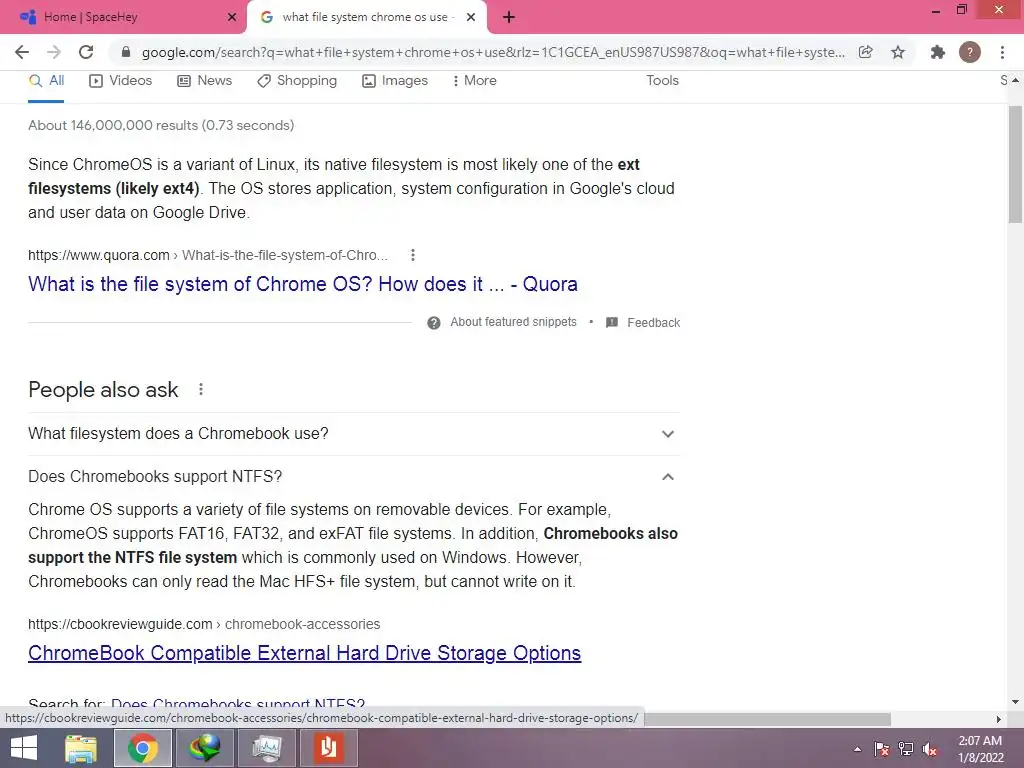Click the quora.com URL breadcrumb
The height and width of the screenshot is (768, 1024).
(208, 255)
